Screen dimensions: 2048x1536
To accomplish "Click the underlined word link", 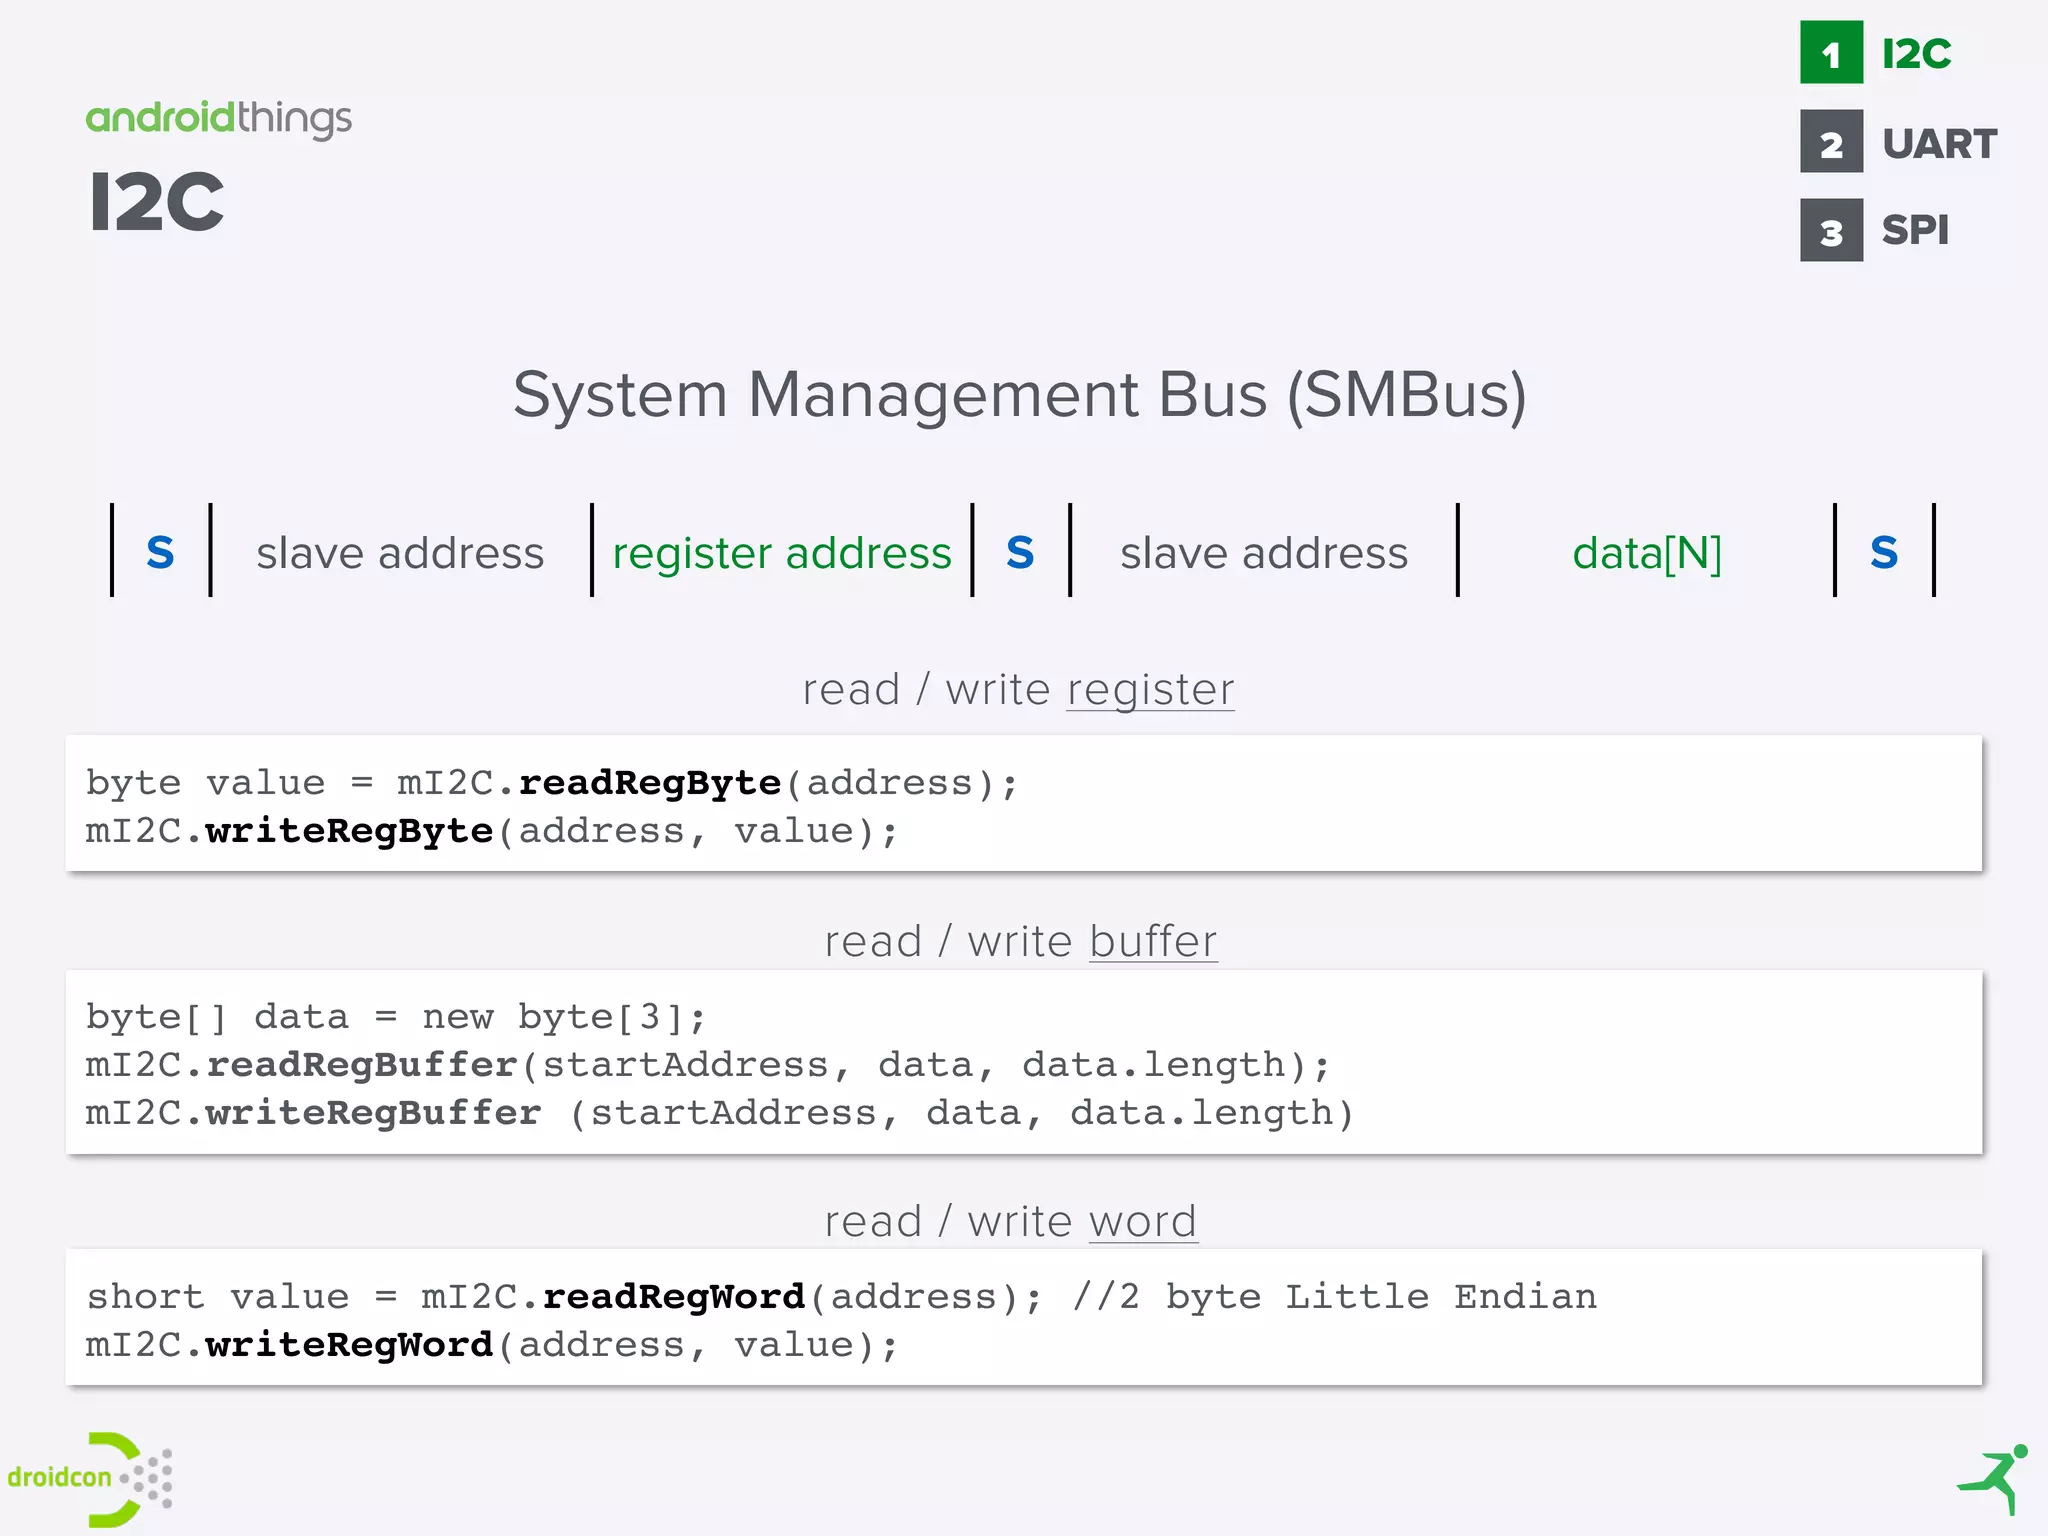I will tap(1143, 1222).
